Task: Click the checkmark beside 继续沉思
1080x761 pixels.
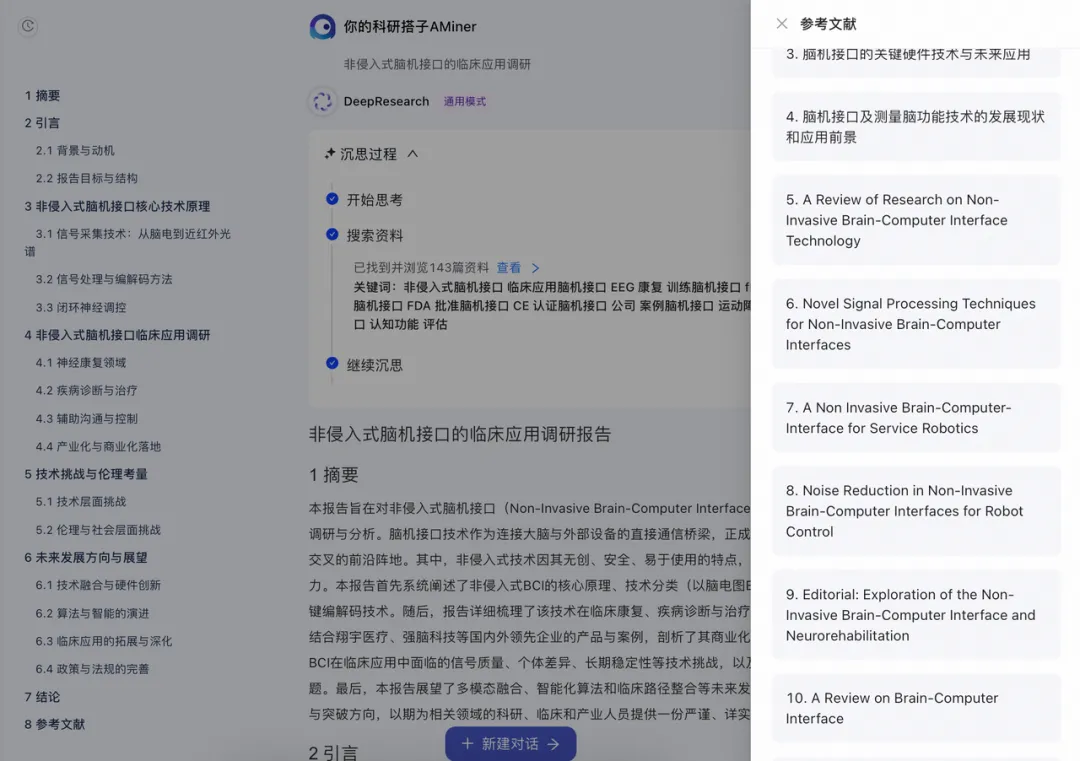Action: click(332, 364)
